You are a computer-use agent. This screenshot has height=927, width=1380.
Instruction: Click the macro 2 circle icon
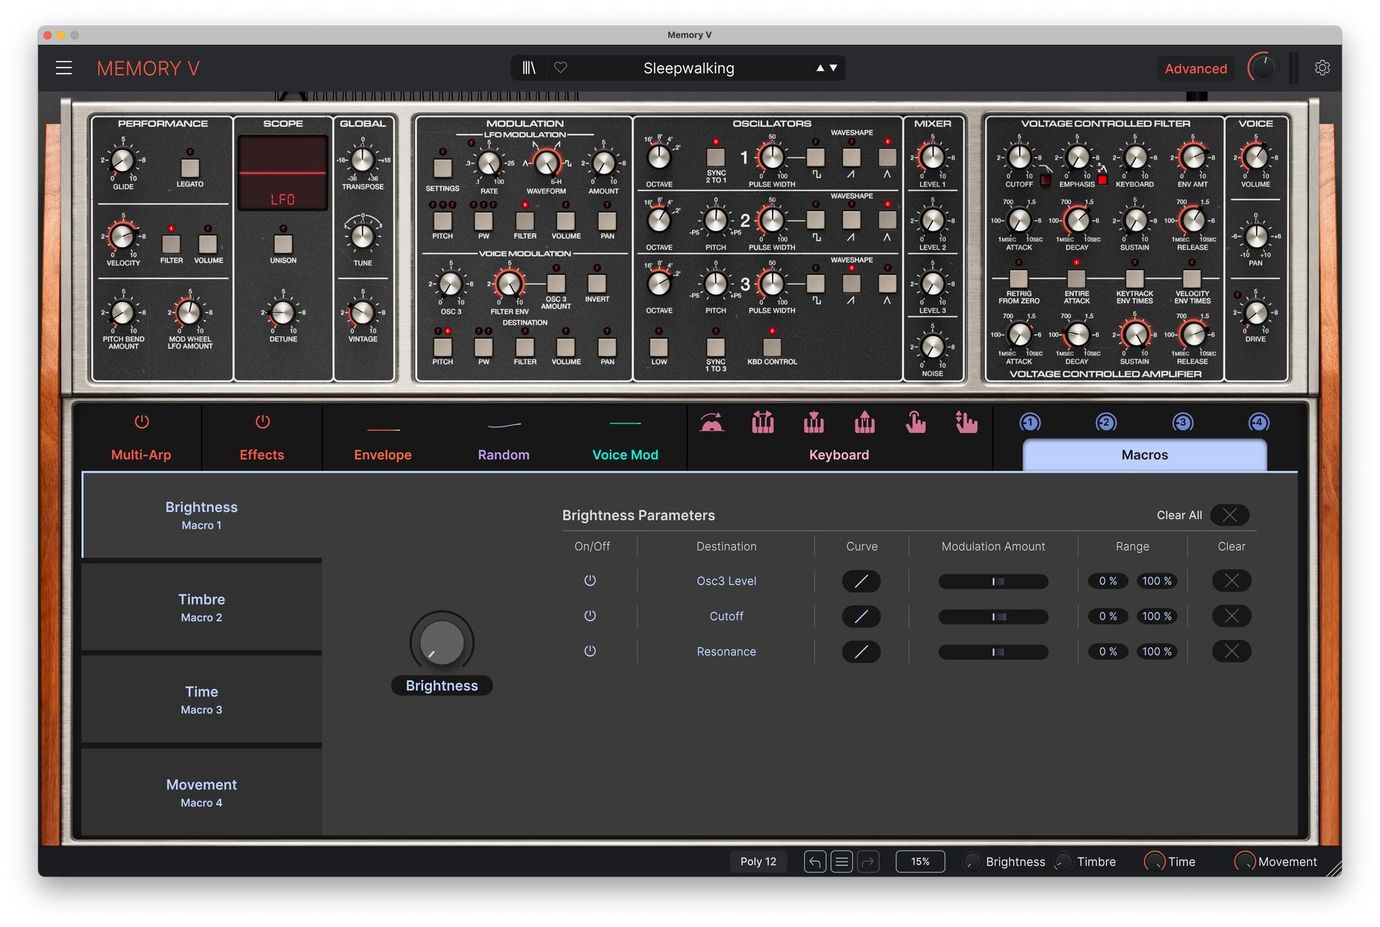pos(1106,423)
